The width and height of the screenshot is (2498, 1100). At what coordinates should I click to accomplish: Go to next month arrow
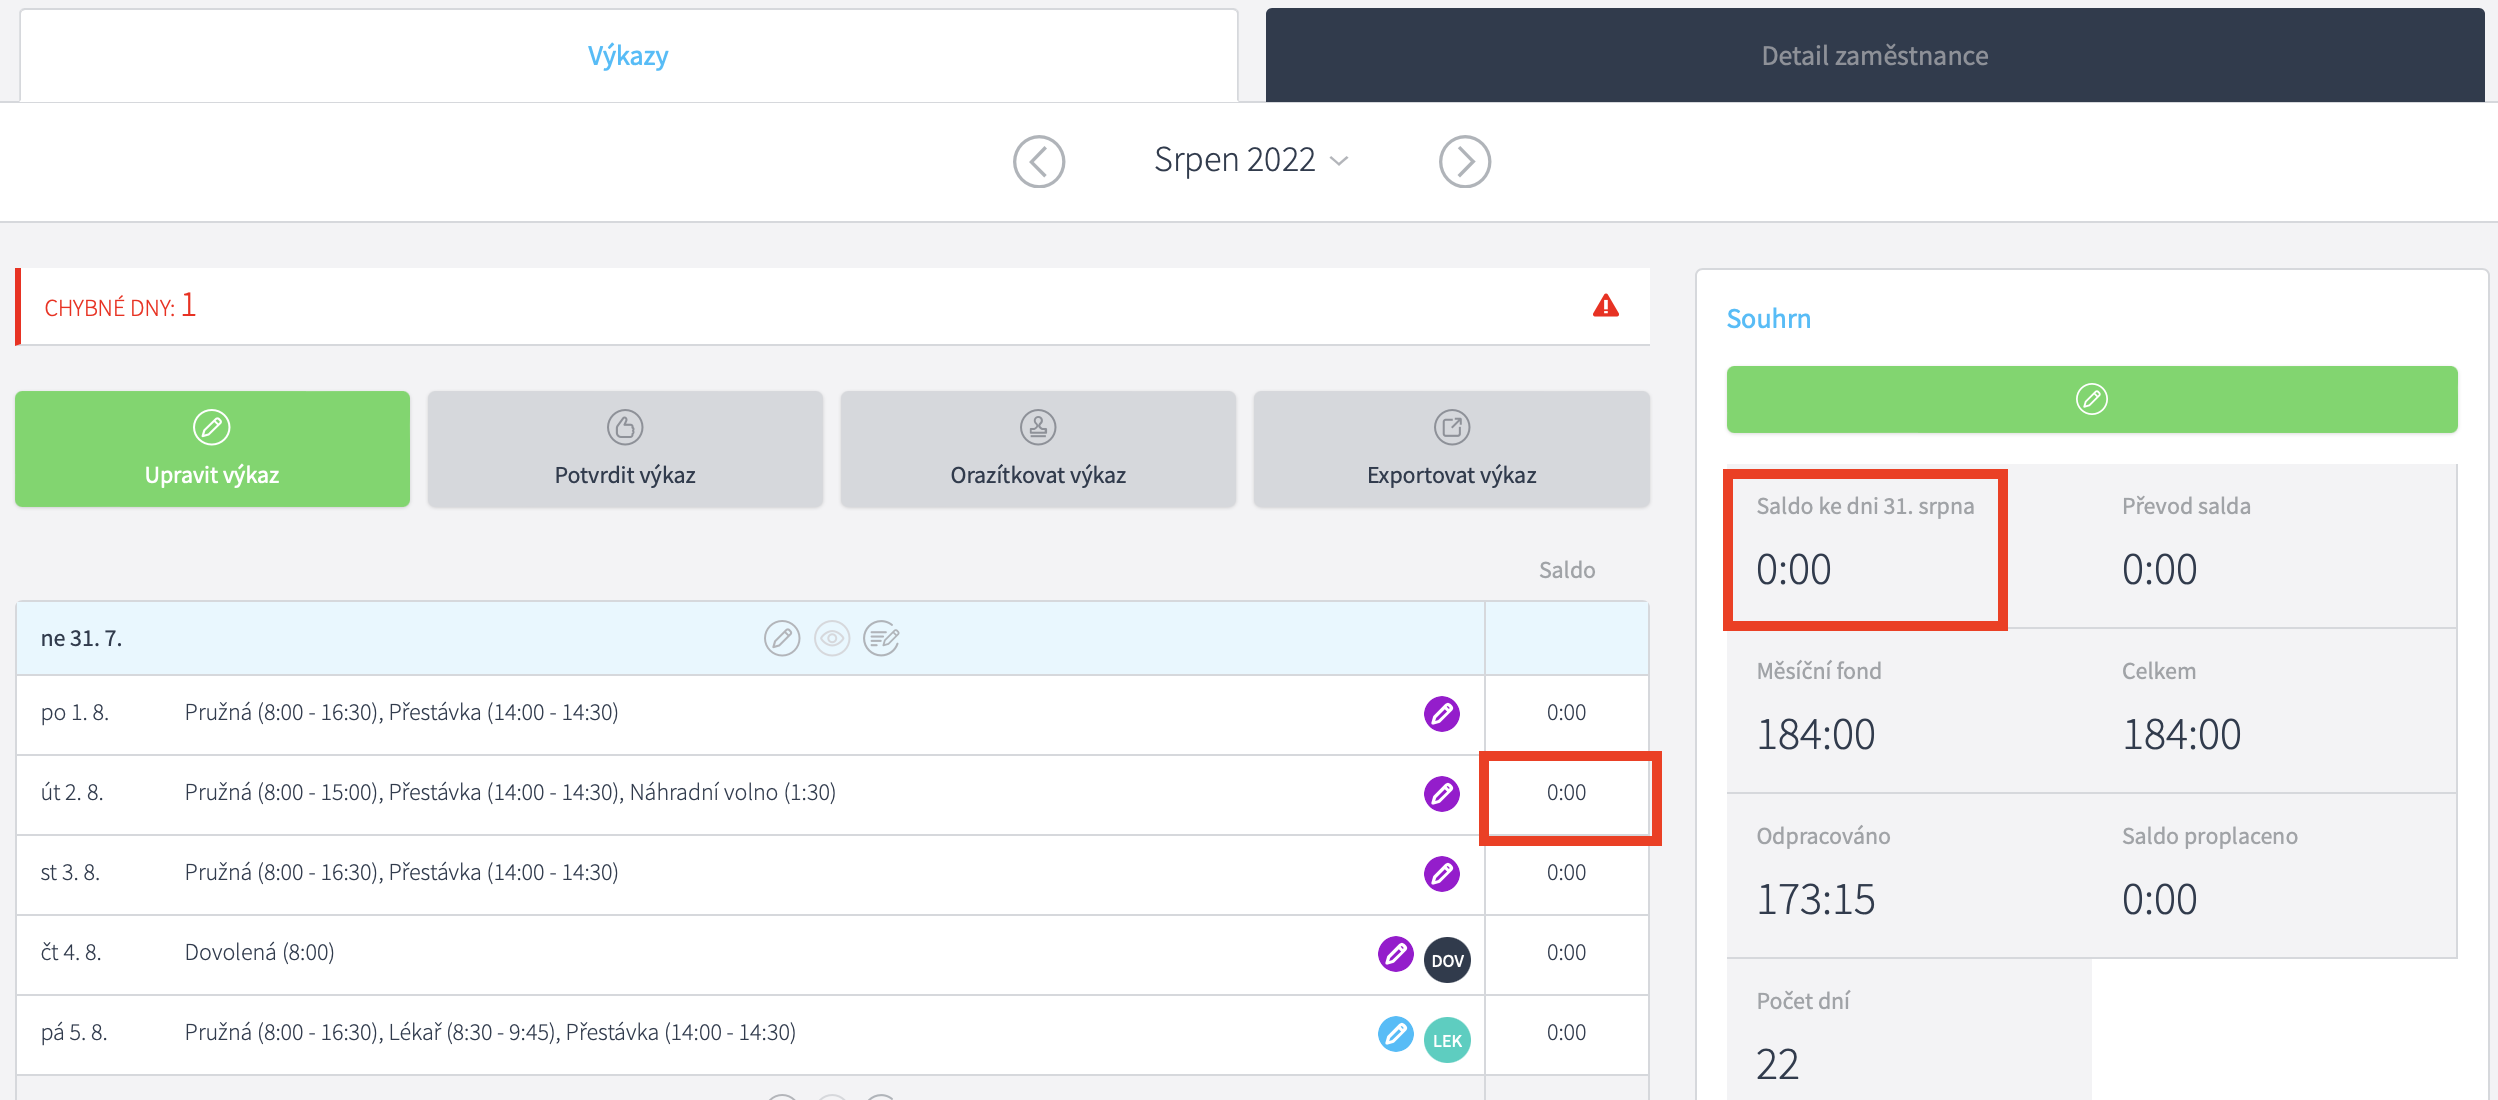(x=1464, y=161)
